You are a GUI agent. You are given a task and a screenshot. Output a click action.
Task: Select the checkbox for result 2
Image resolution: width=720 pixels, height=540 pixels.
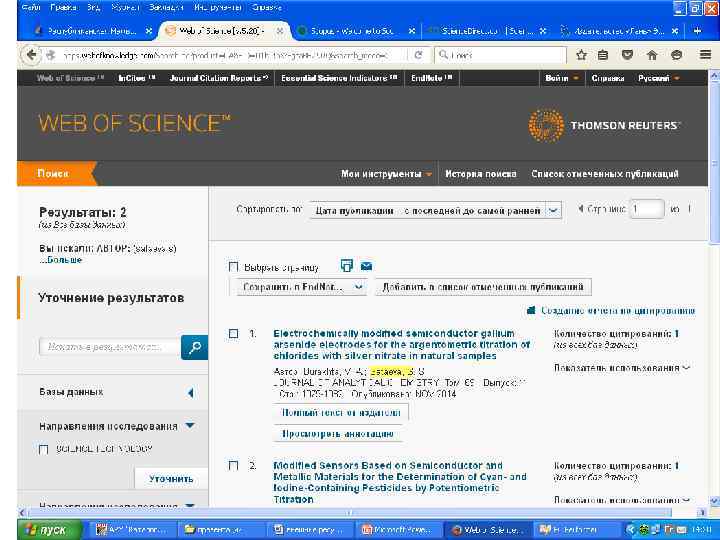point(233,466)
